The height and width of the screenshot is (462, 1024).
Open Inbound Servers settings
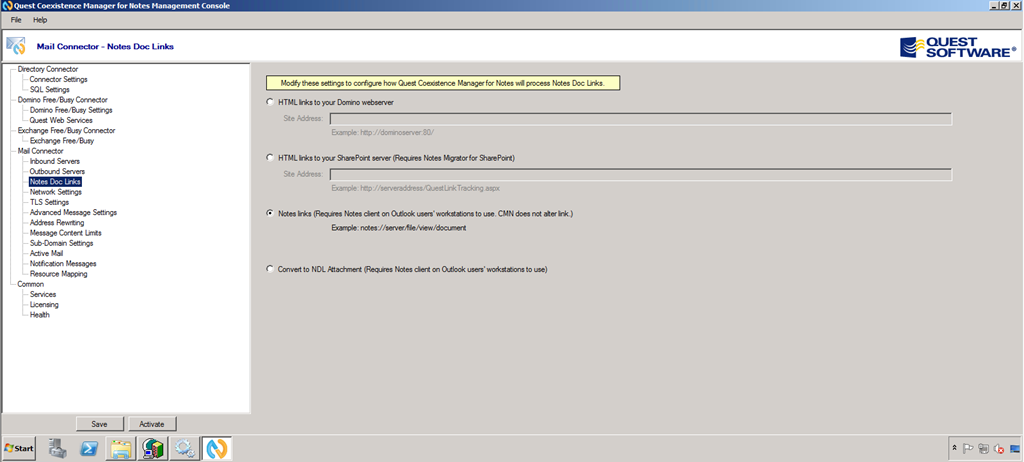tap(55, 161)
